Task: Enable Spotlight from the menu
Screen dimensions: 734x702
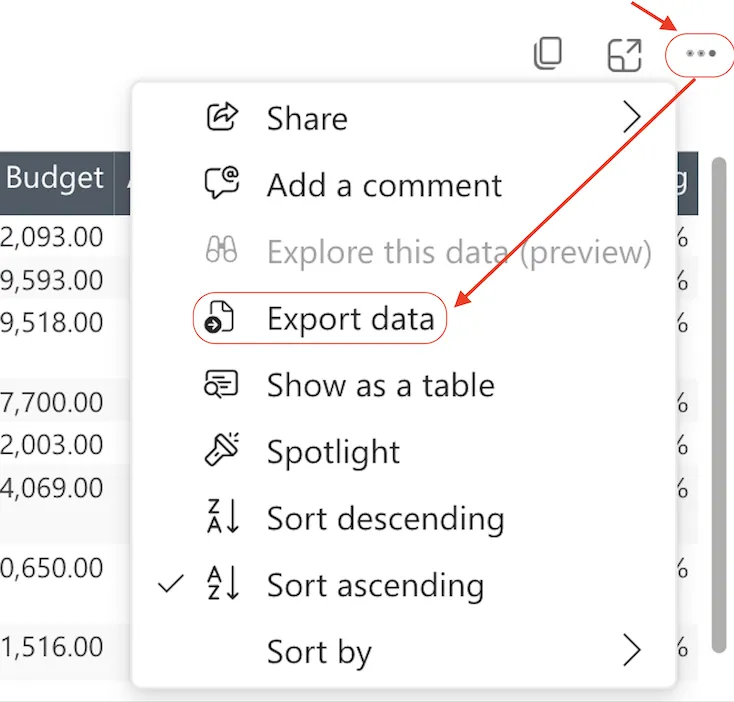Action: pos(404,451)
